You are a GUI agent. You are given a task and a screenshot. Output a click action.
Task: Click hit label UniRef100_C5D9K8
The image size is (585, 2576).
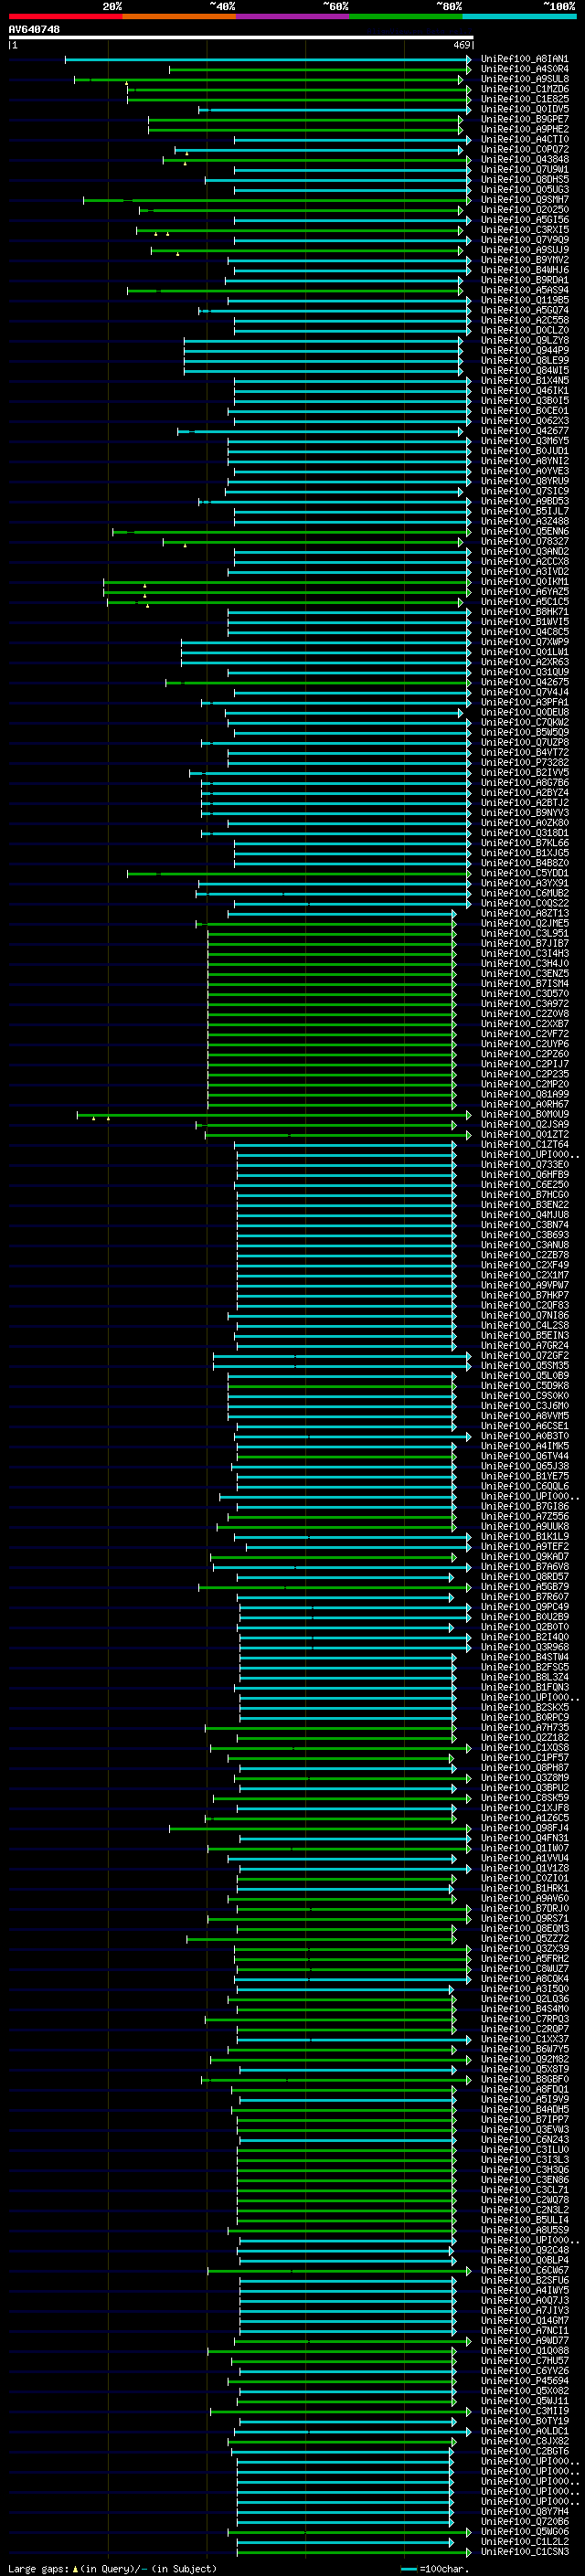[524, 1385]
